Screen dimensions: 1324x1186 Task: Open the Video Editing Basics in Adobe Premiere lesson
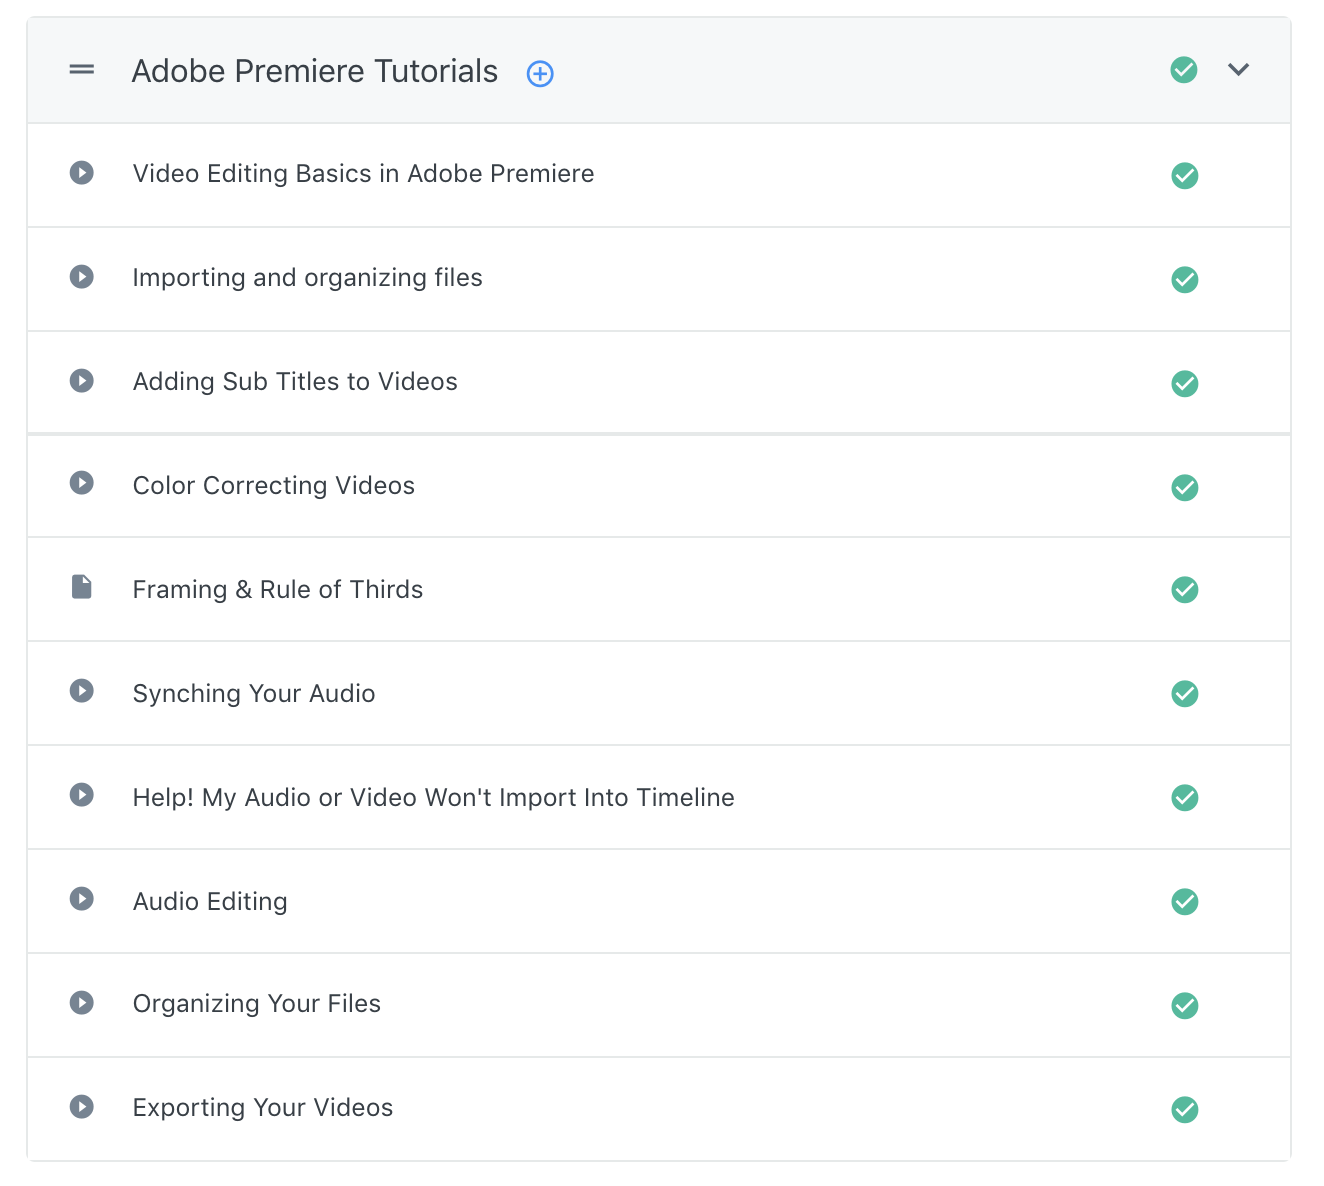363,174
